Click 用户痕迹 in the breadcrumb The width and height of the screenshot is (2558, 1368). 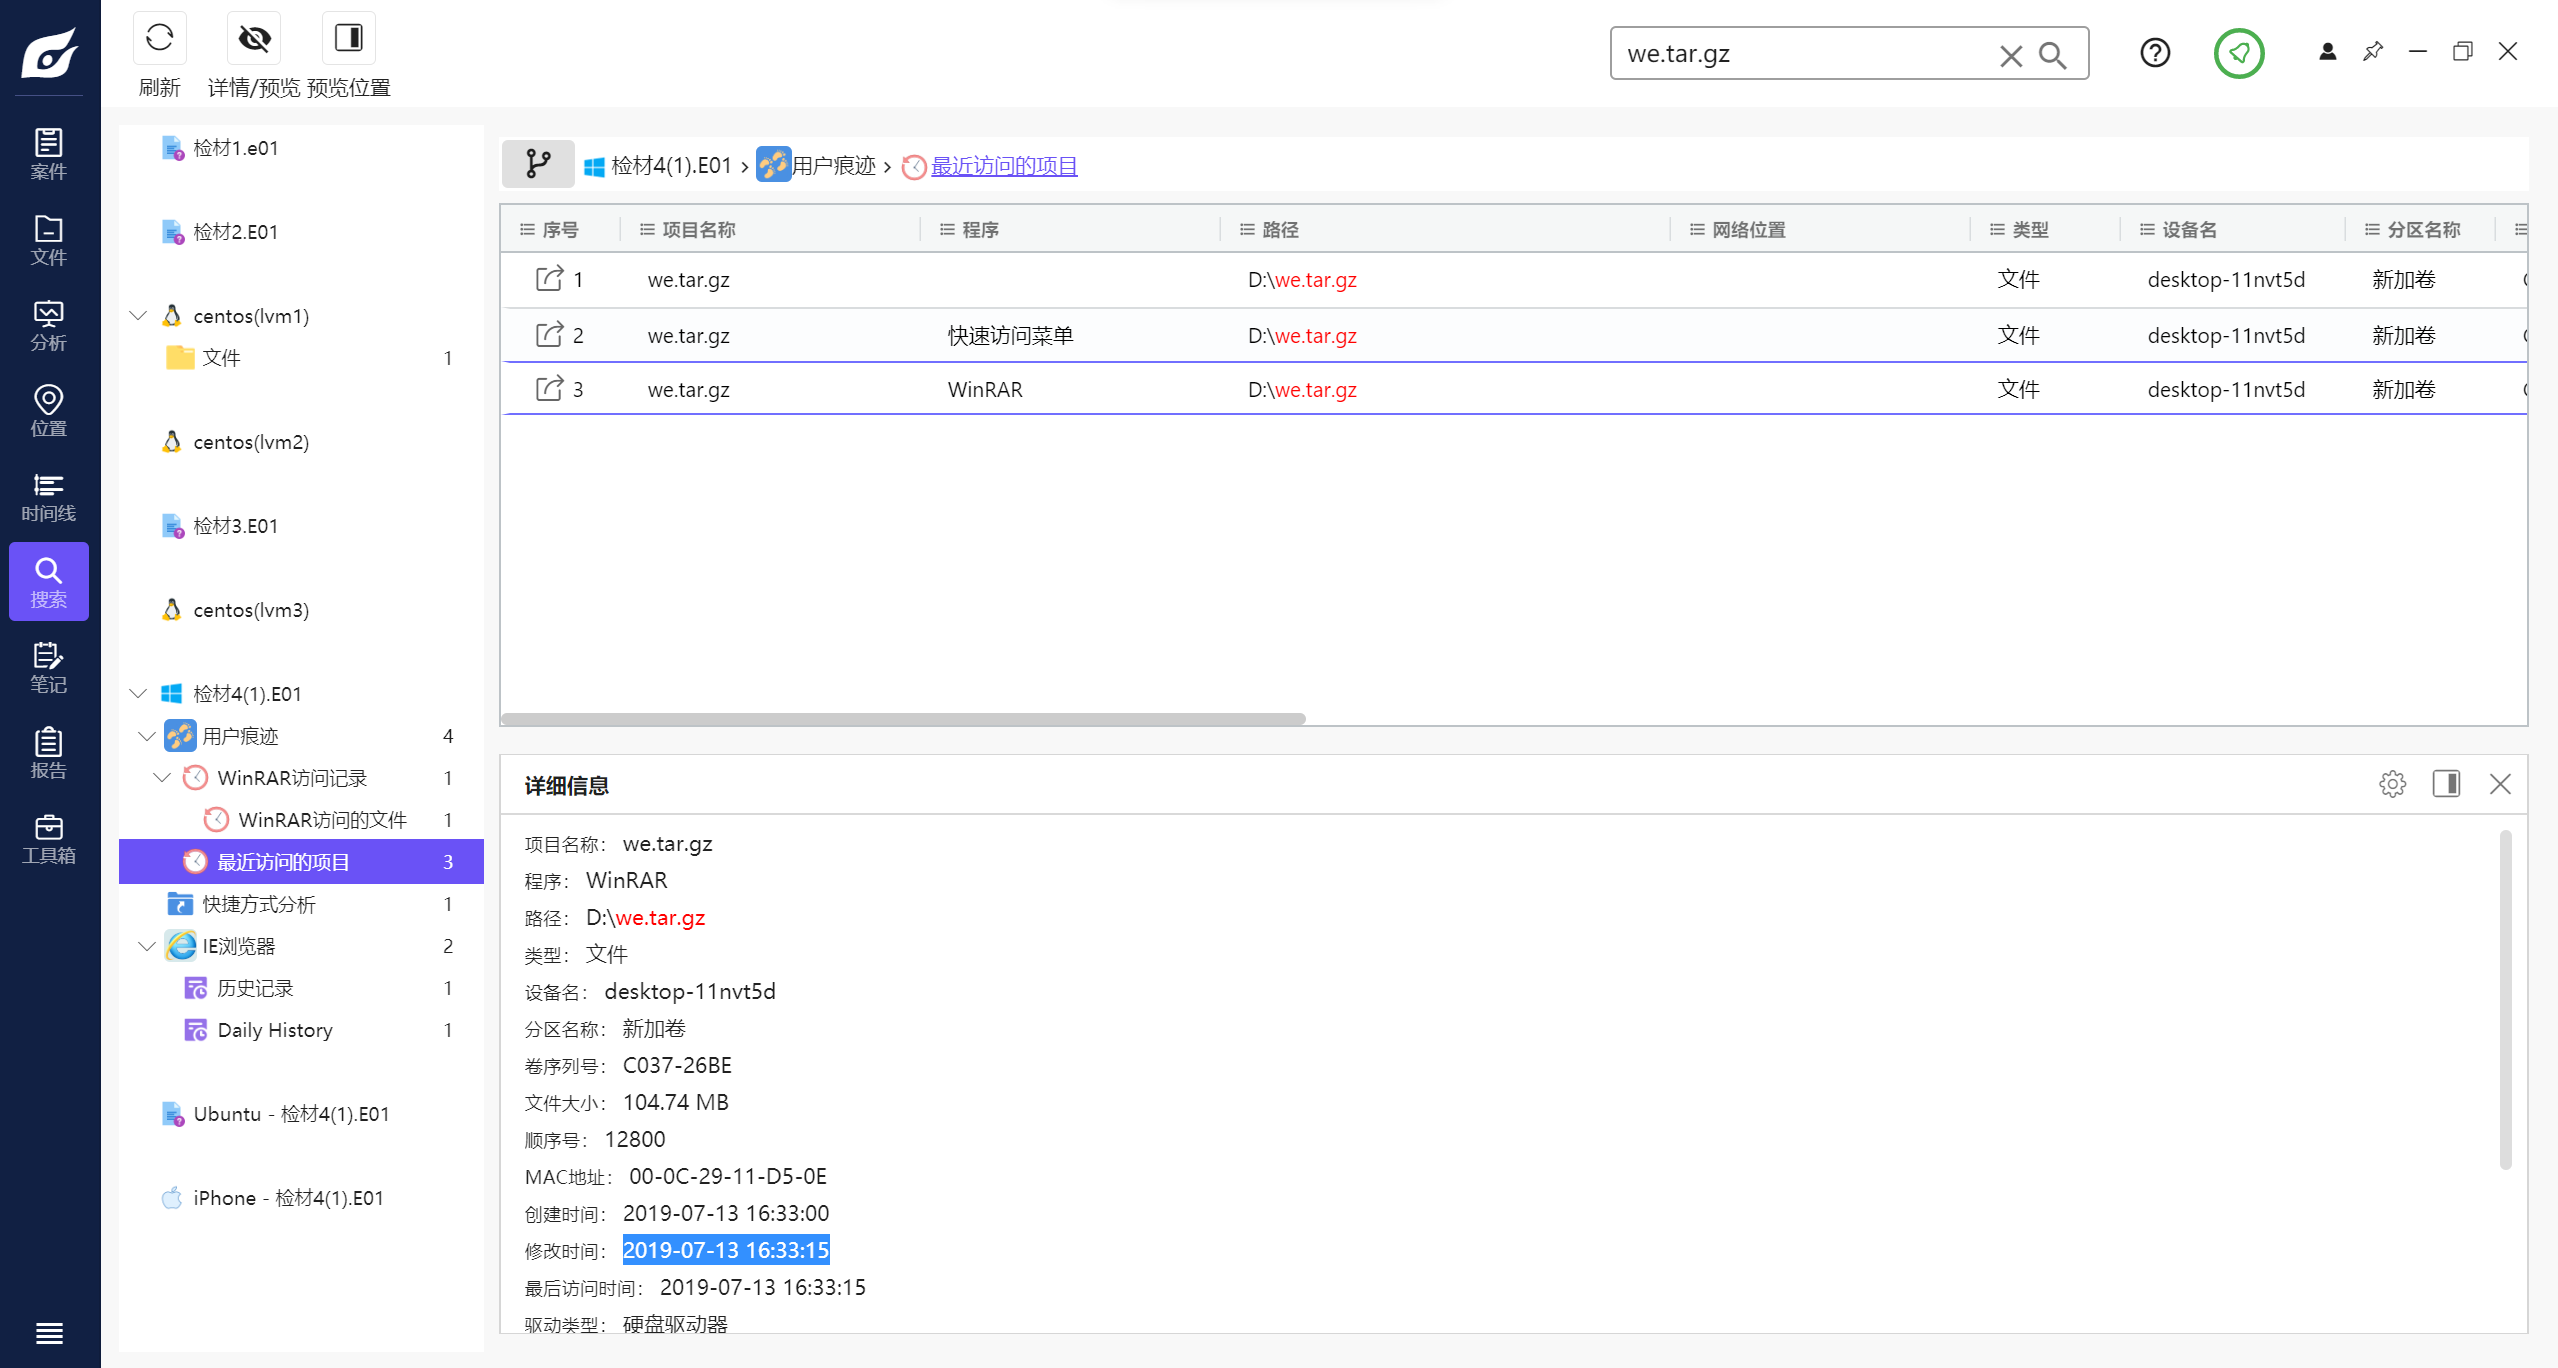click(833, 166)
